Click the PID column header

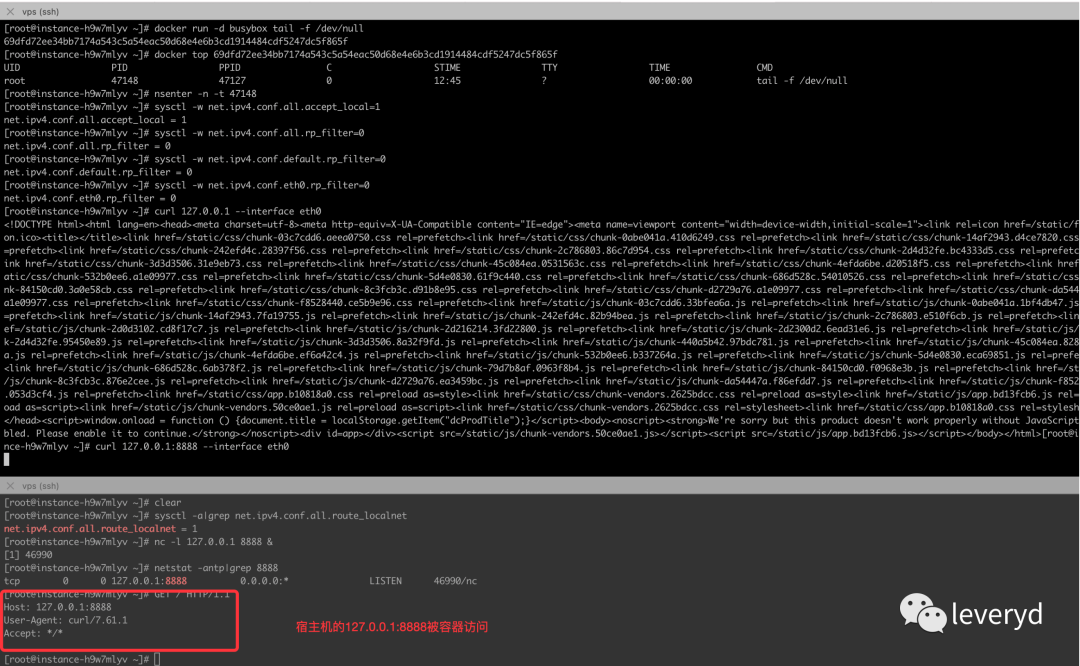tap(119, 67)
